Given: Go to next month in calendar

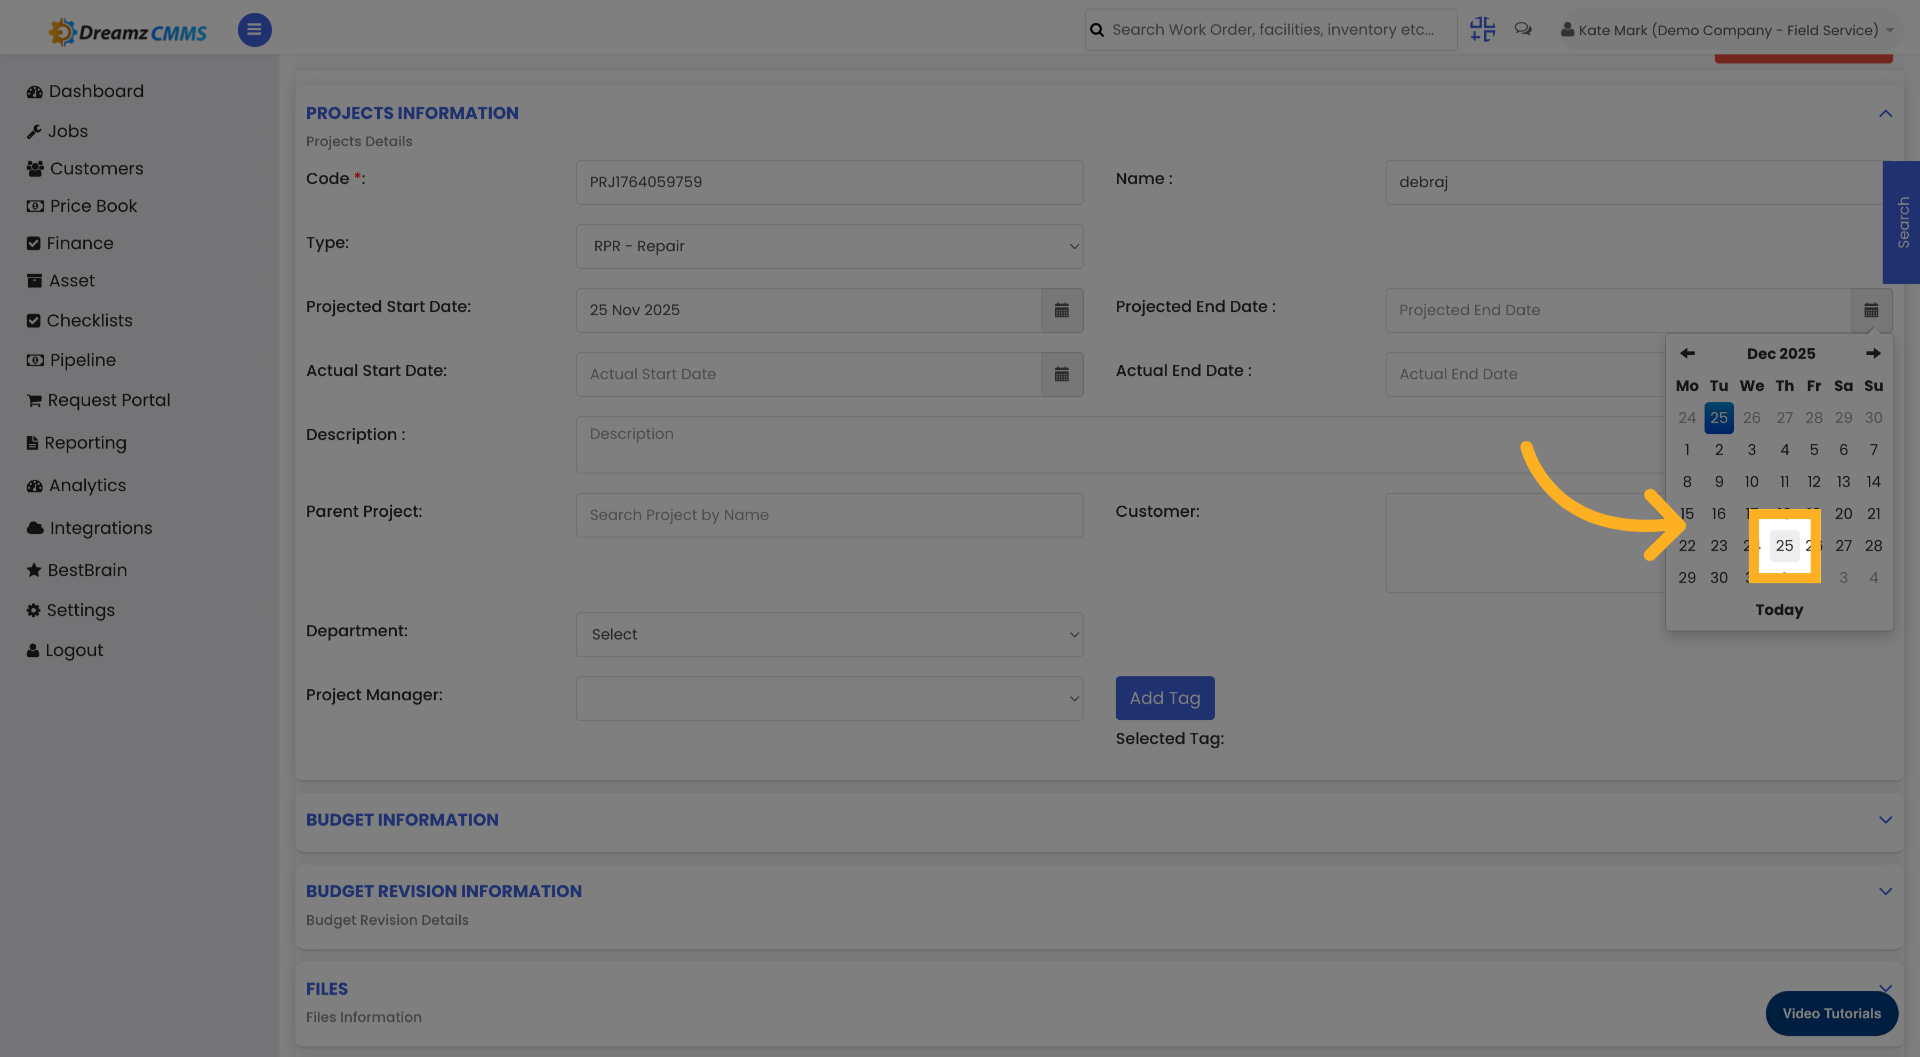Looking at the screenshot, I should click(1873, 353).
